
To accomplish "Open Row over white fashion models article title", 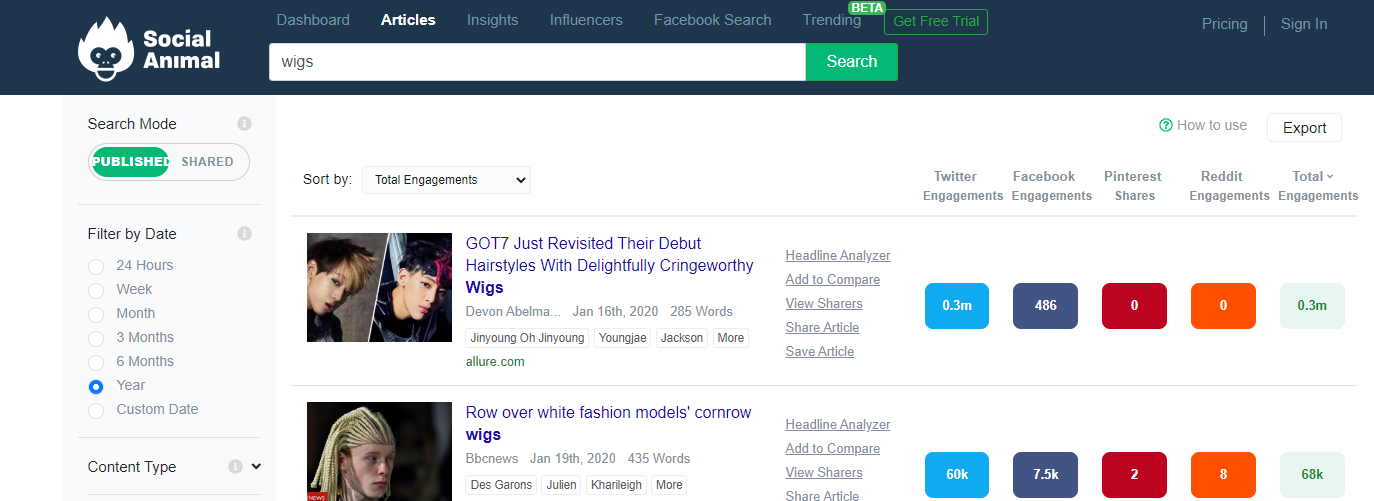I will [608, 424].
